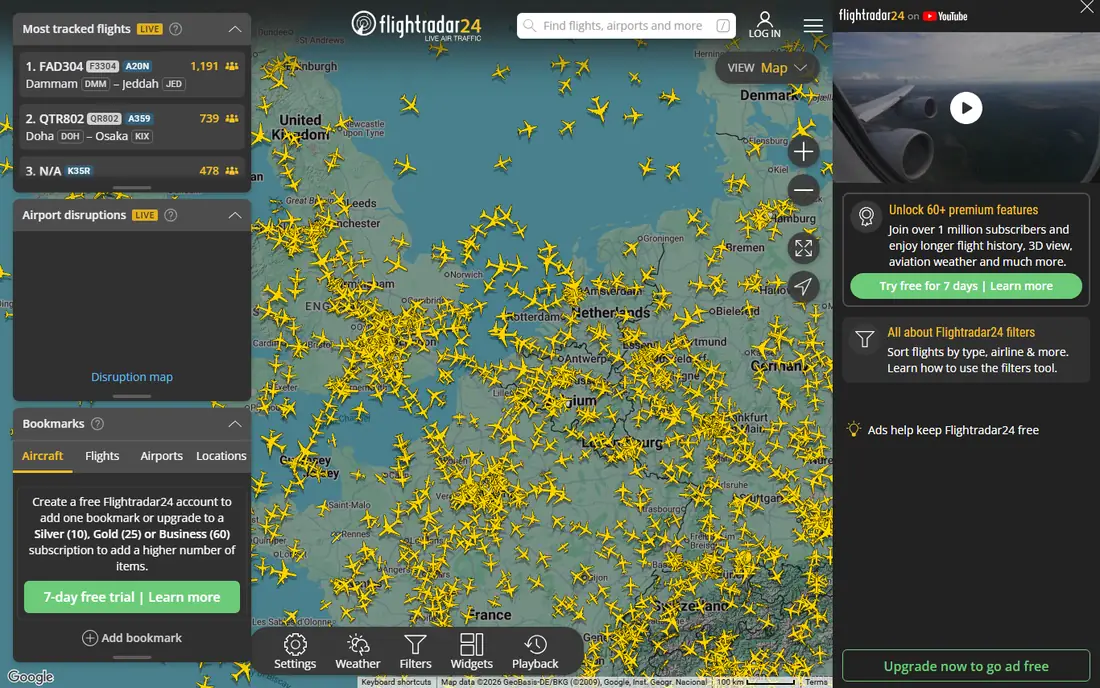Click Add bookmark
Viewport: 1100px width, 688px height.
pyautogui.click(x=132, y=638)
